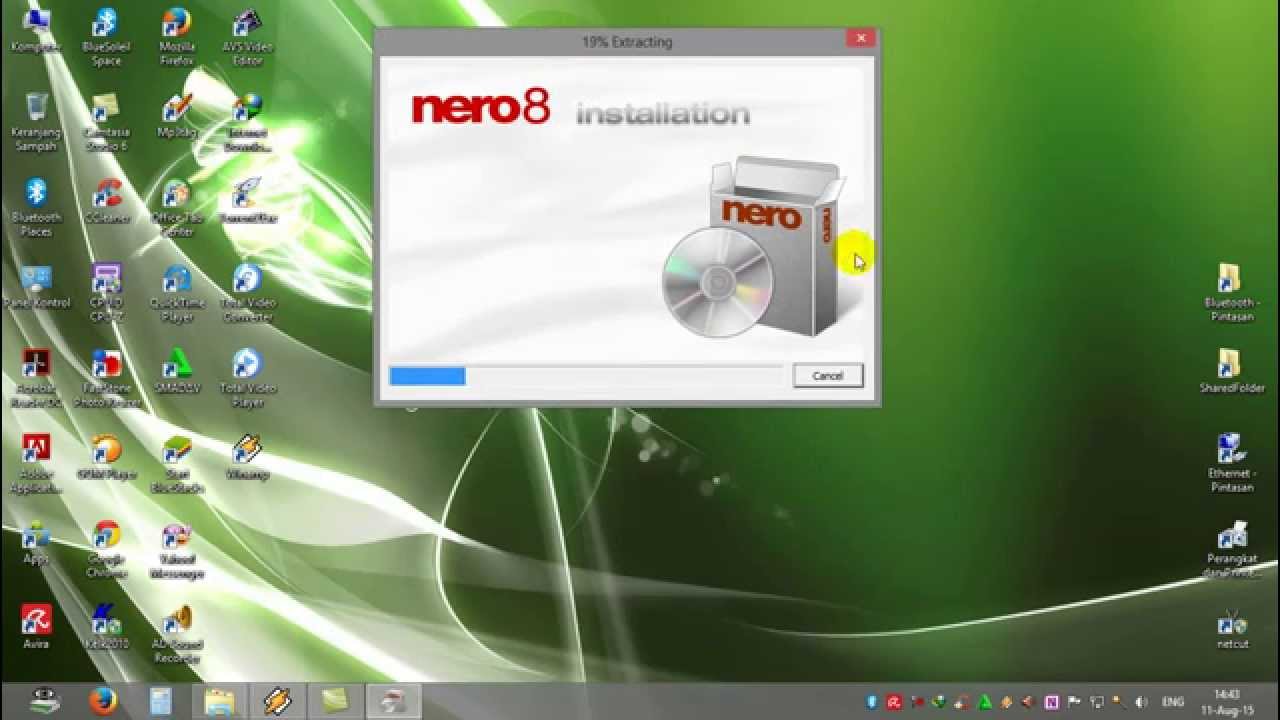This screenshot has height=720, width=1280.
Task: Select the AVS Video Editor shortcut
Action: (247, 38)
